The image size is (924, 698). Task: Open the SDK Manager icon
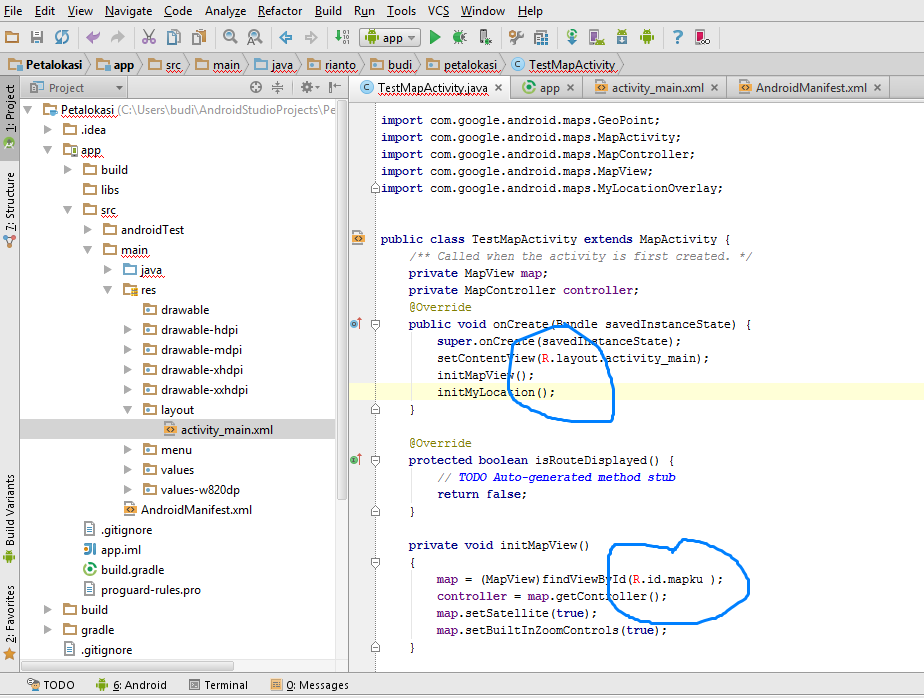pyautogui.click(x=622, y=37)
